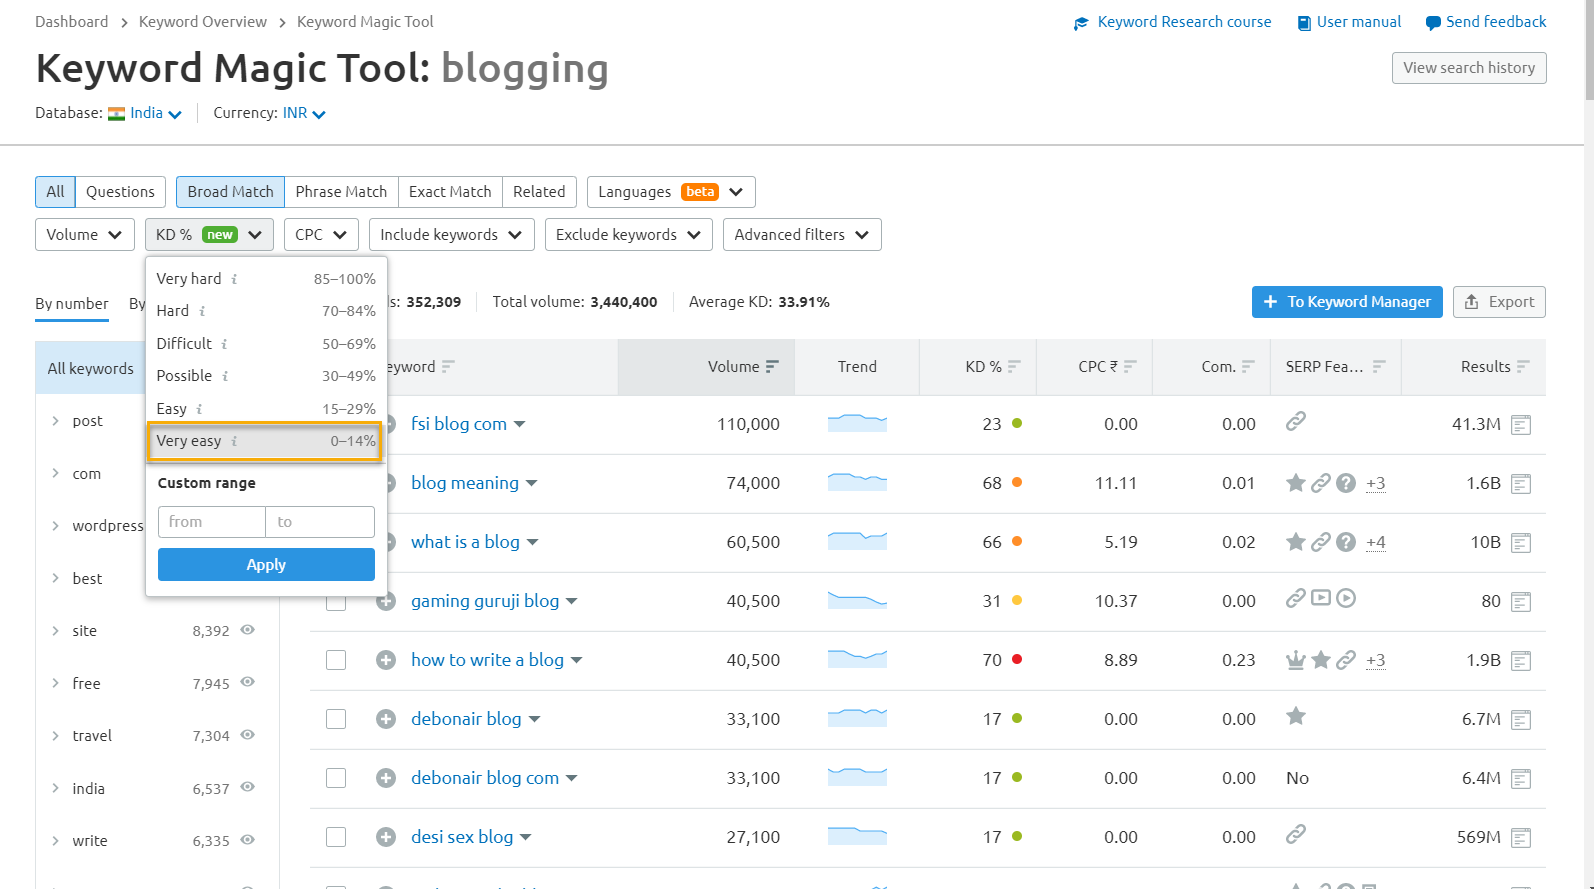Change the INR currency selector
This screenshot has width=1594, height=889.
click(304, 113)
